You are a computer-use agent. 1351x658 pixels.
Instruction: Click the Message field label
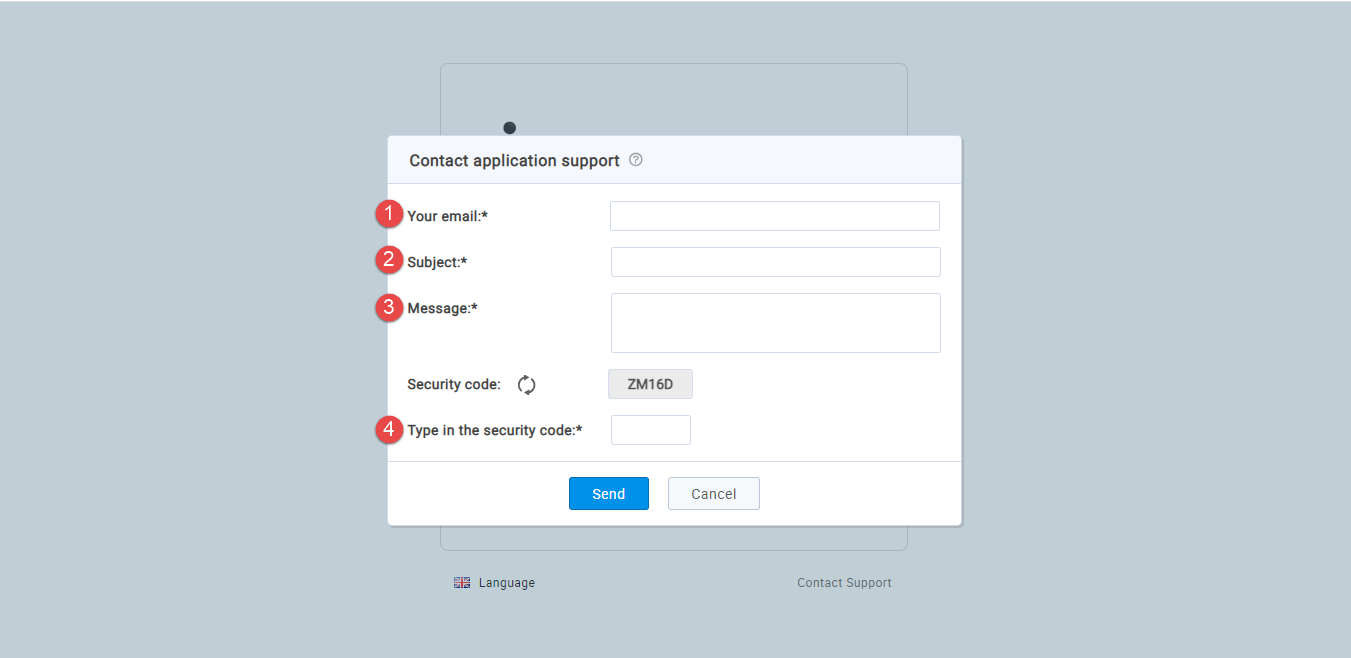pos(442,308)
